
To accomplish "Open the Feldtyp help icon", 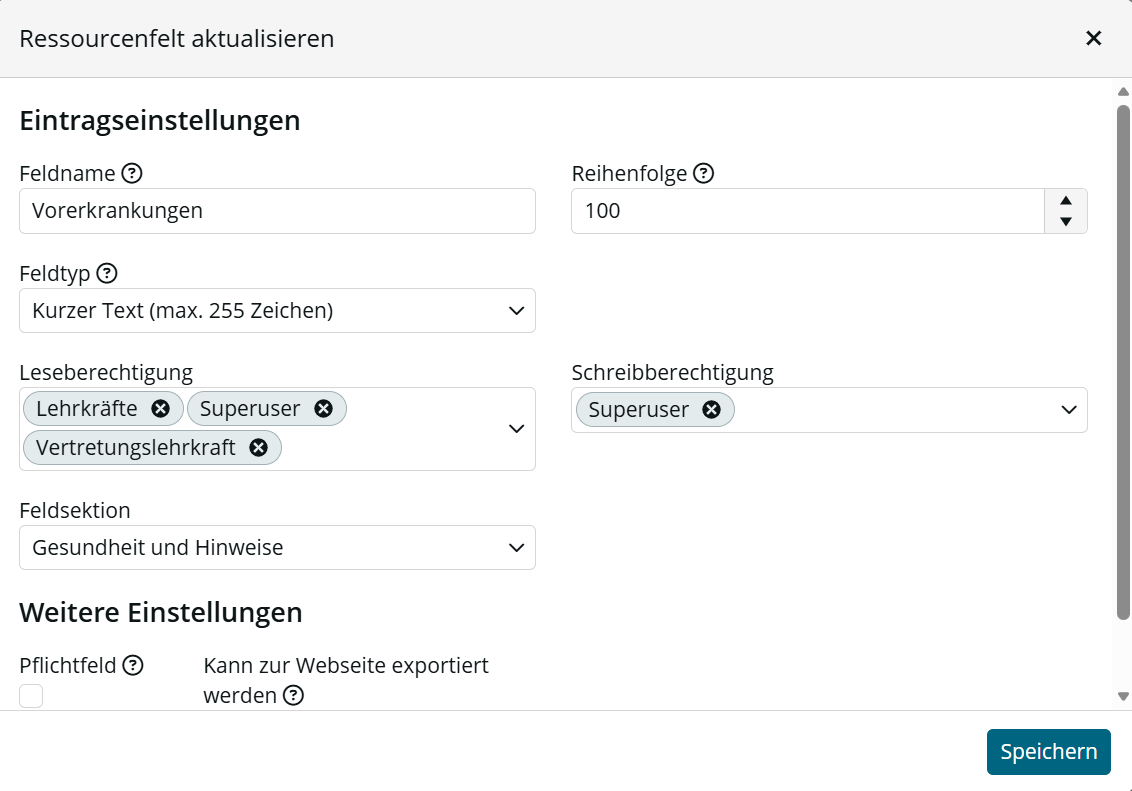I will pos(107,274).
